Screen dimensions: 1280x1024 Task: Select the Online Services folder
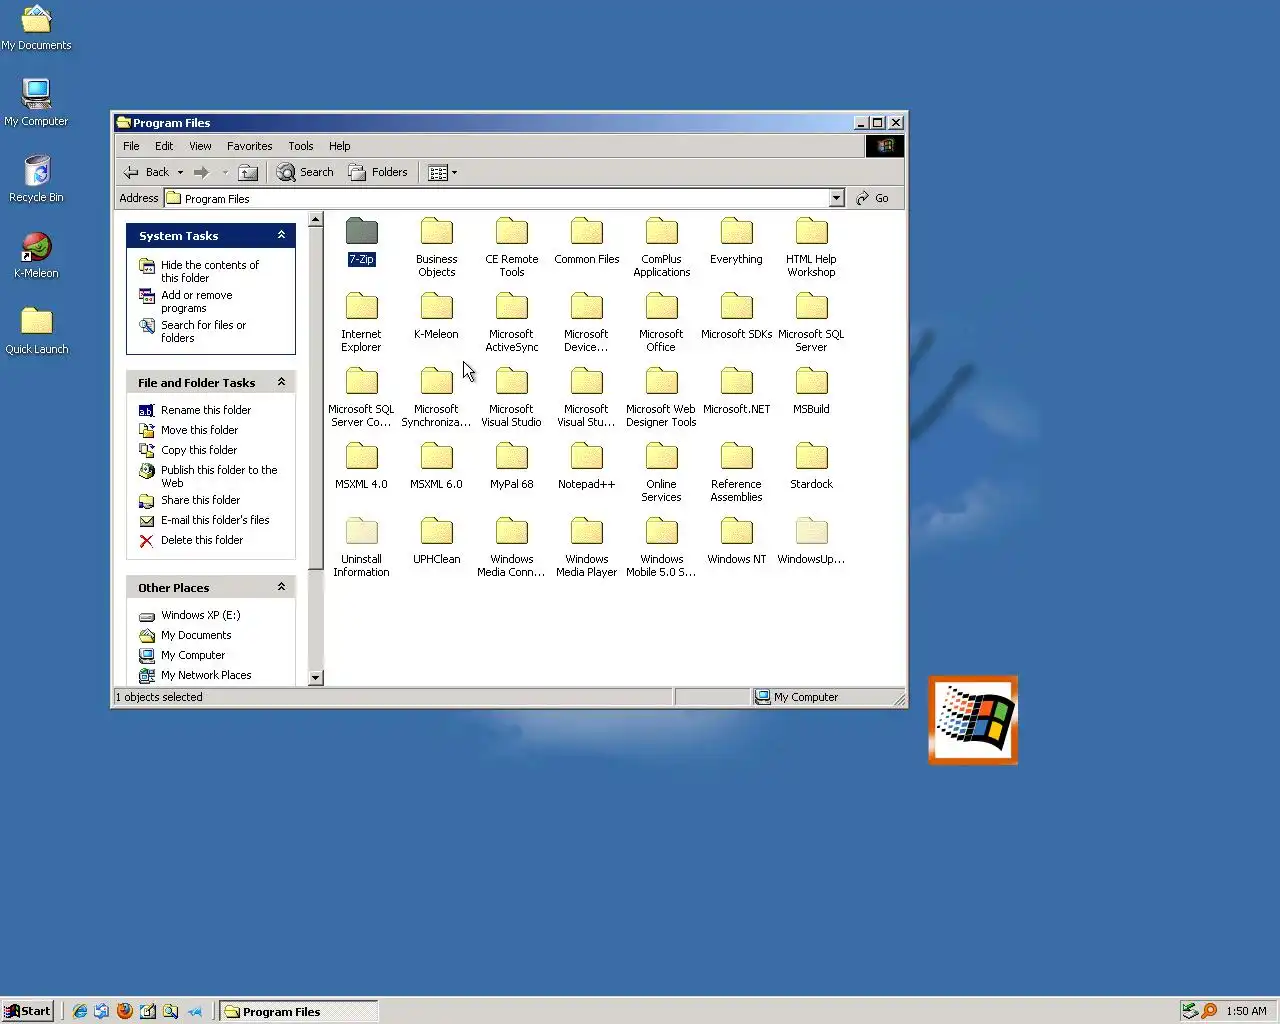tap(661, 471)
